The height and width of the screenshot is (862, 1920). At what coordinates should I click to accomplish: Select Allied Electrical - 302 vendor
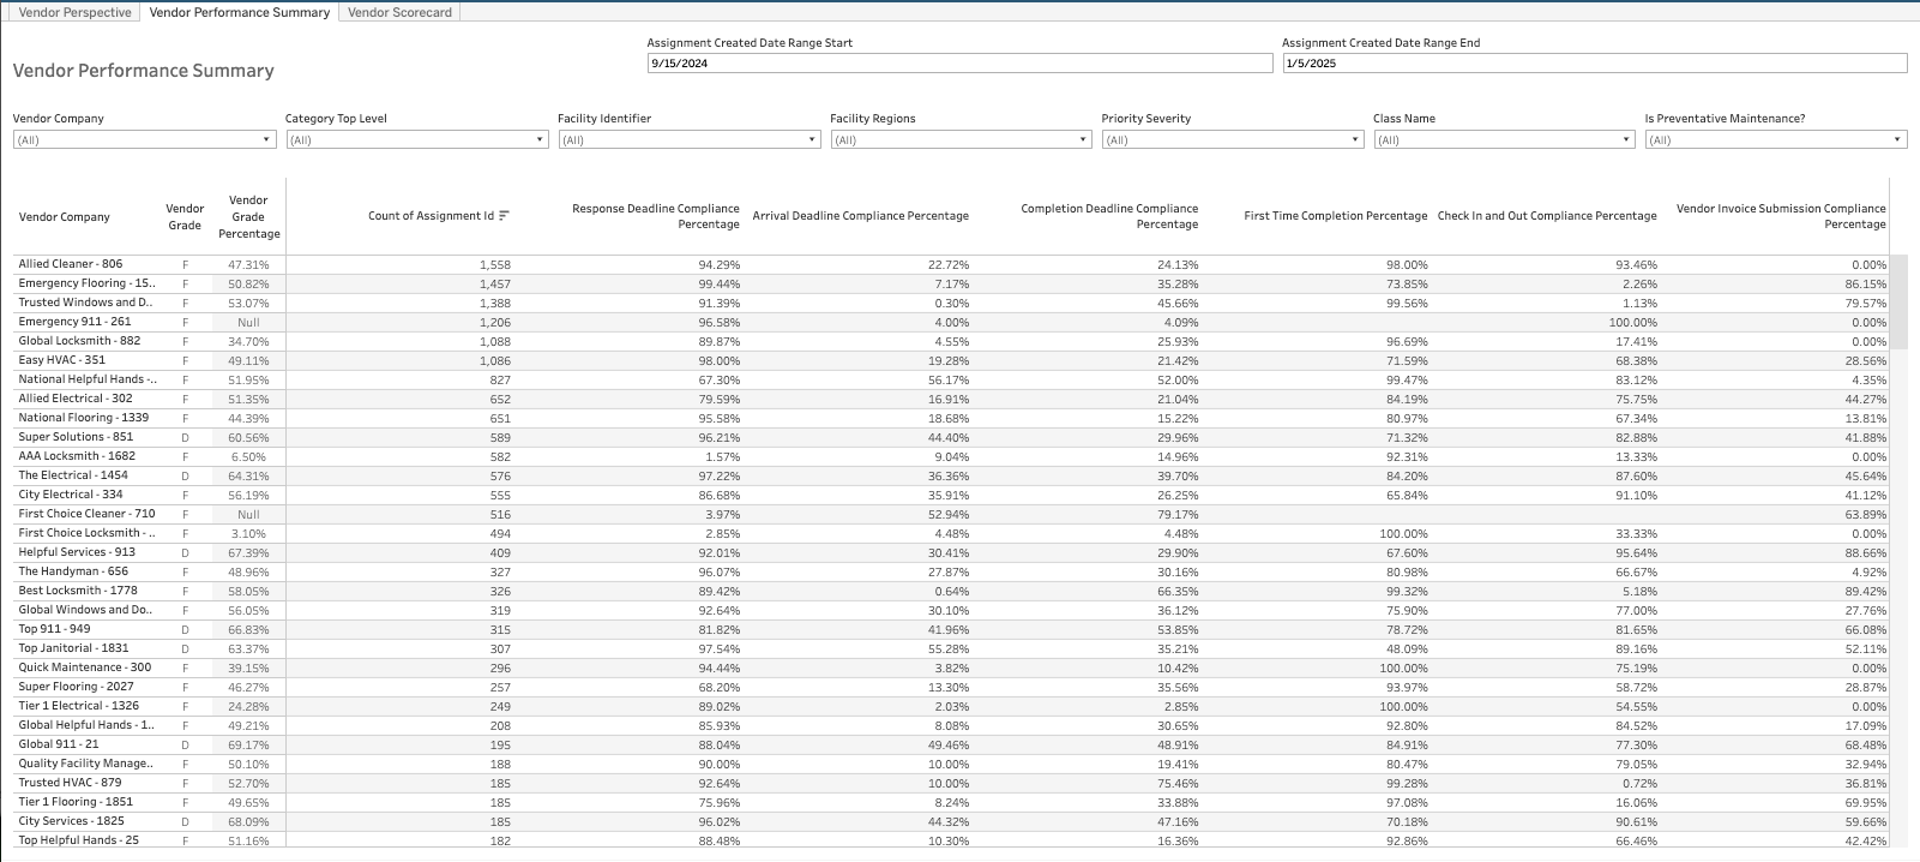75,398
